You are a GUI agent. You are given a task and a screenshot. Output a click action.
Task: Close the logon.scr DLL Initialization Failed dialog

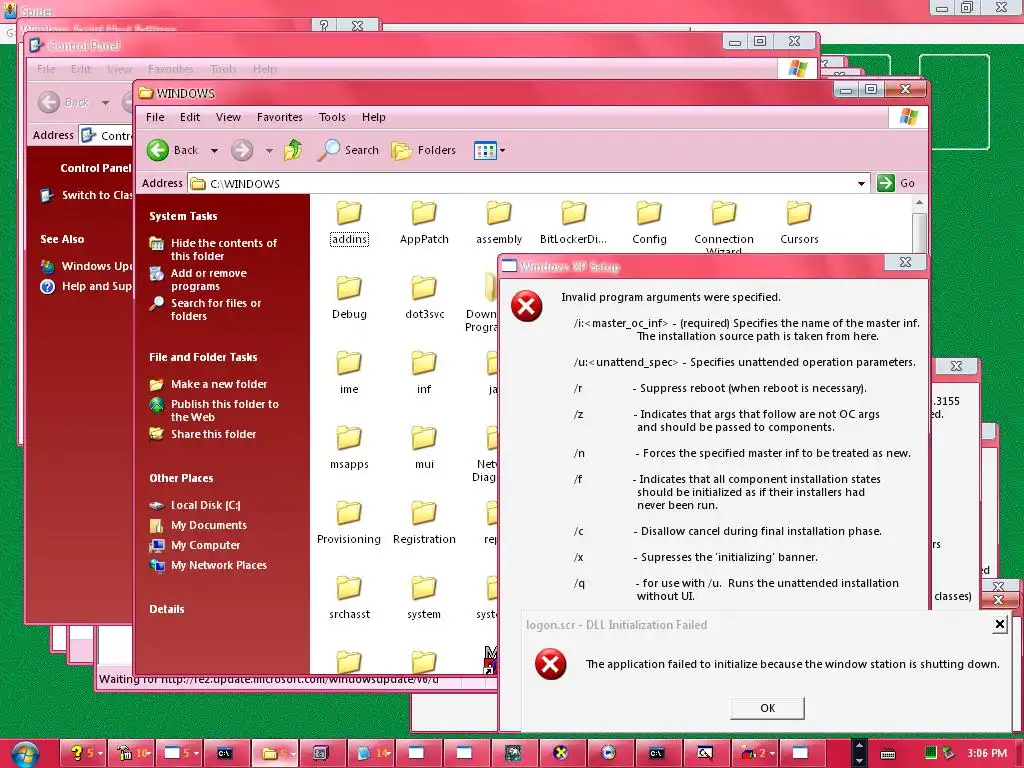[x=999, y=625]
